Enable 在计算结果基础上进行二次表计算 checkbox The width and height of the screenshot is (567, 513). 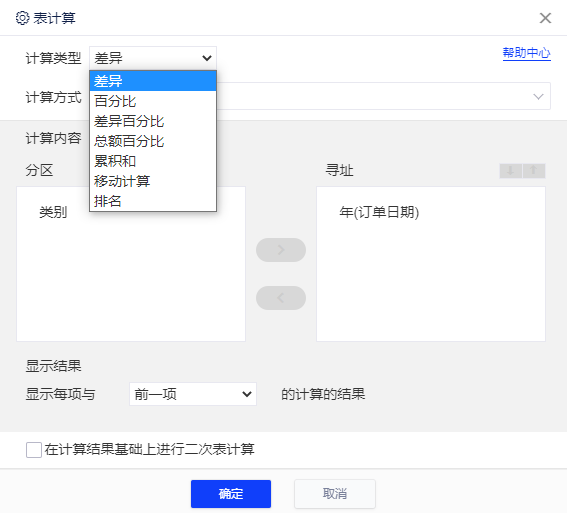click(34, 450)
